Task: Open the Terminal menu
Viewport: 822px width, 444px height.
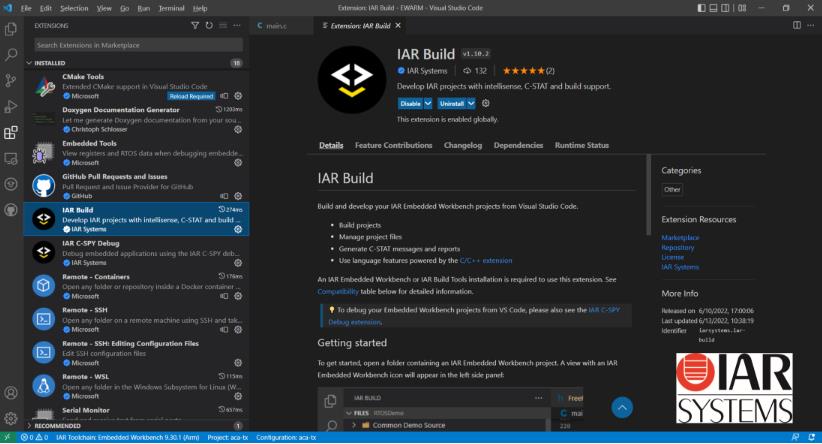Action: (x=173, y=8)
